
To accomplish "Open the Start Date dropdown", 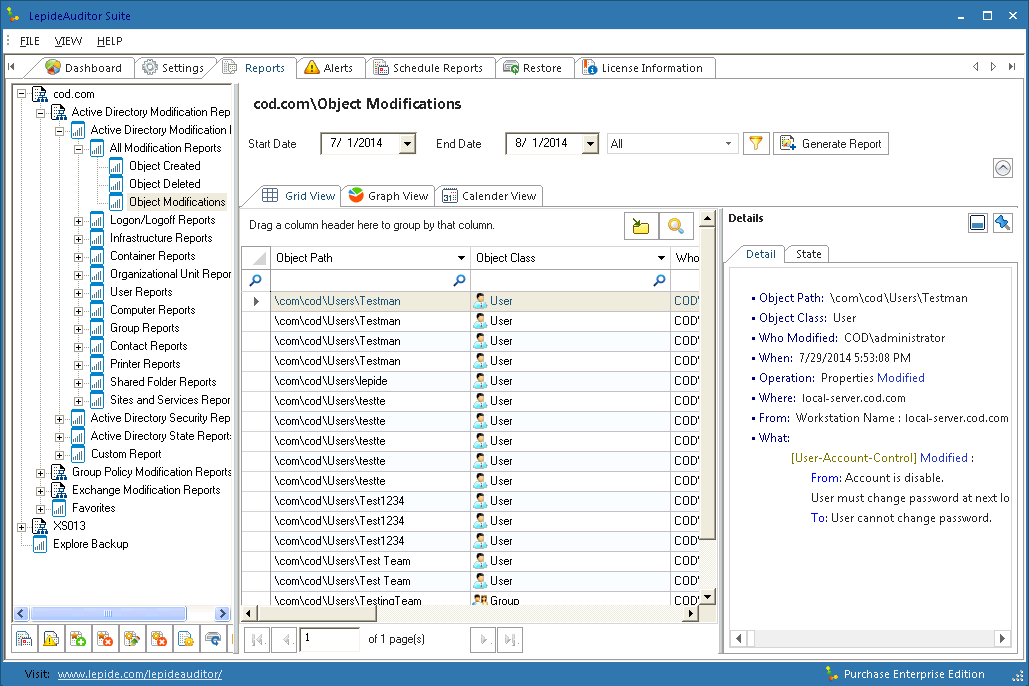I will (408, 143).
